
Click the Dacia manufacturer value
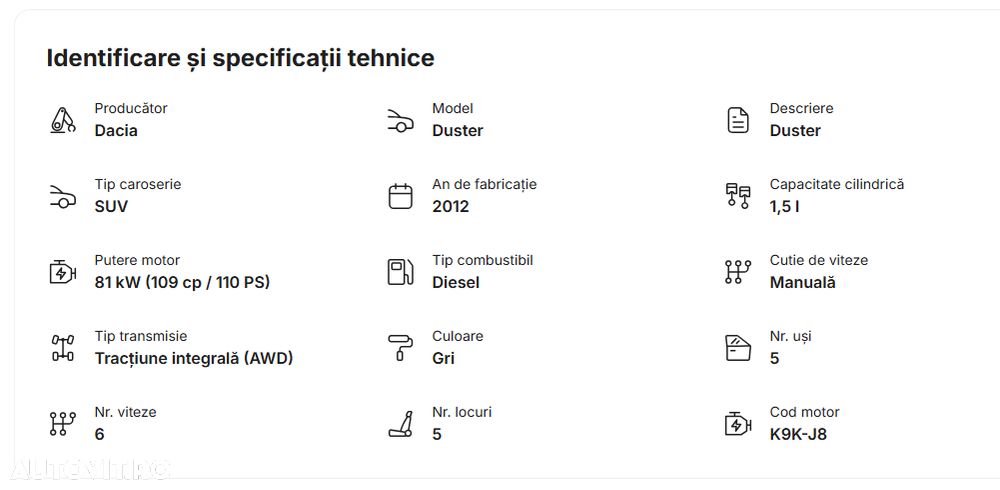116,131
